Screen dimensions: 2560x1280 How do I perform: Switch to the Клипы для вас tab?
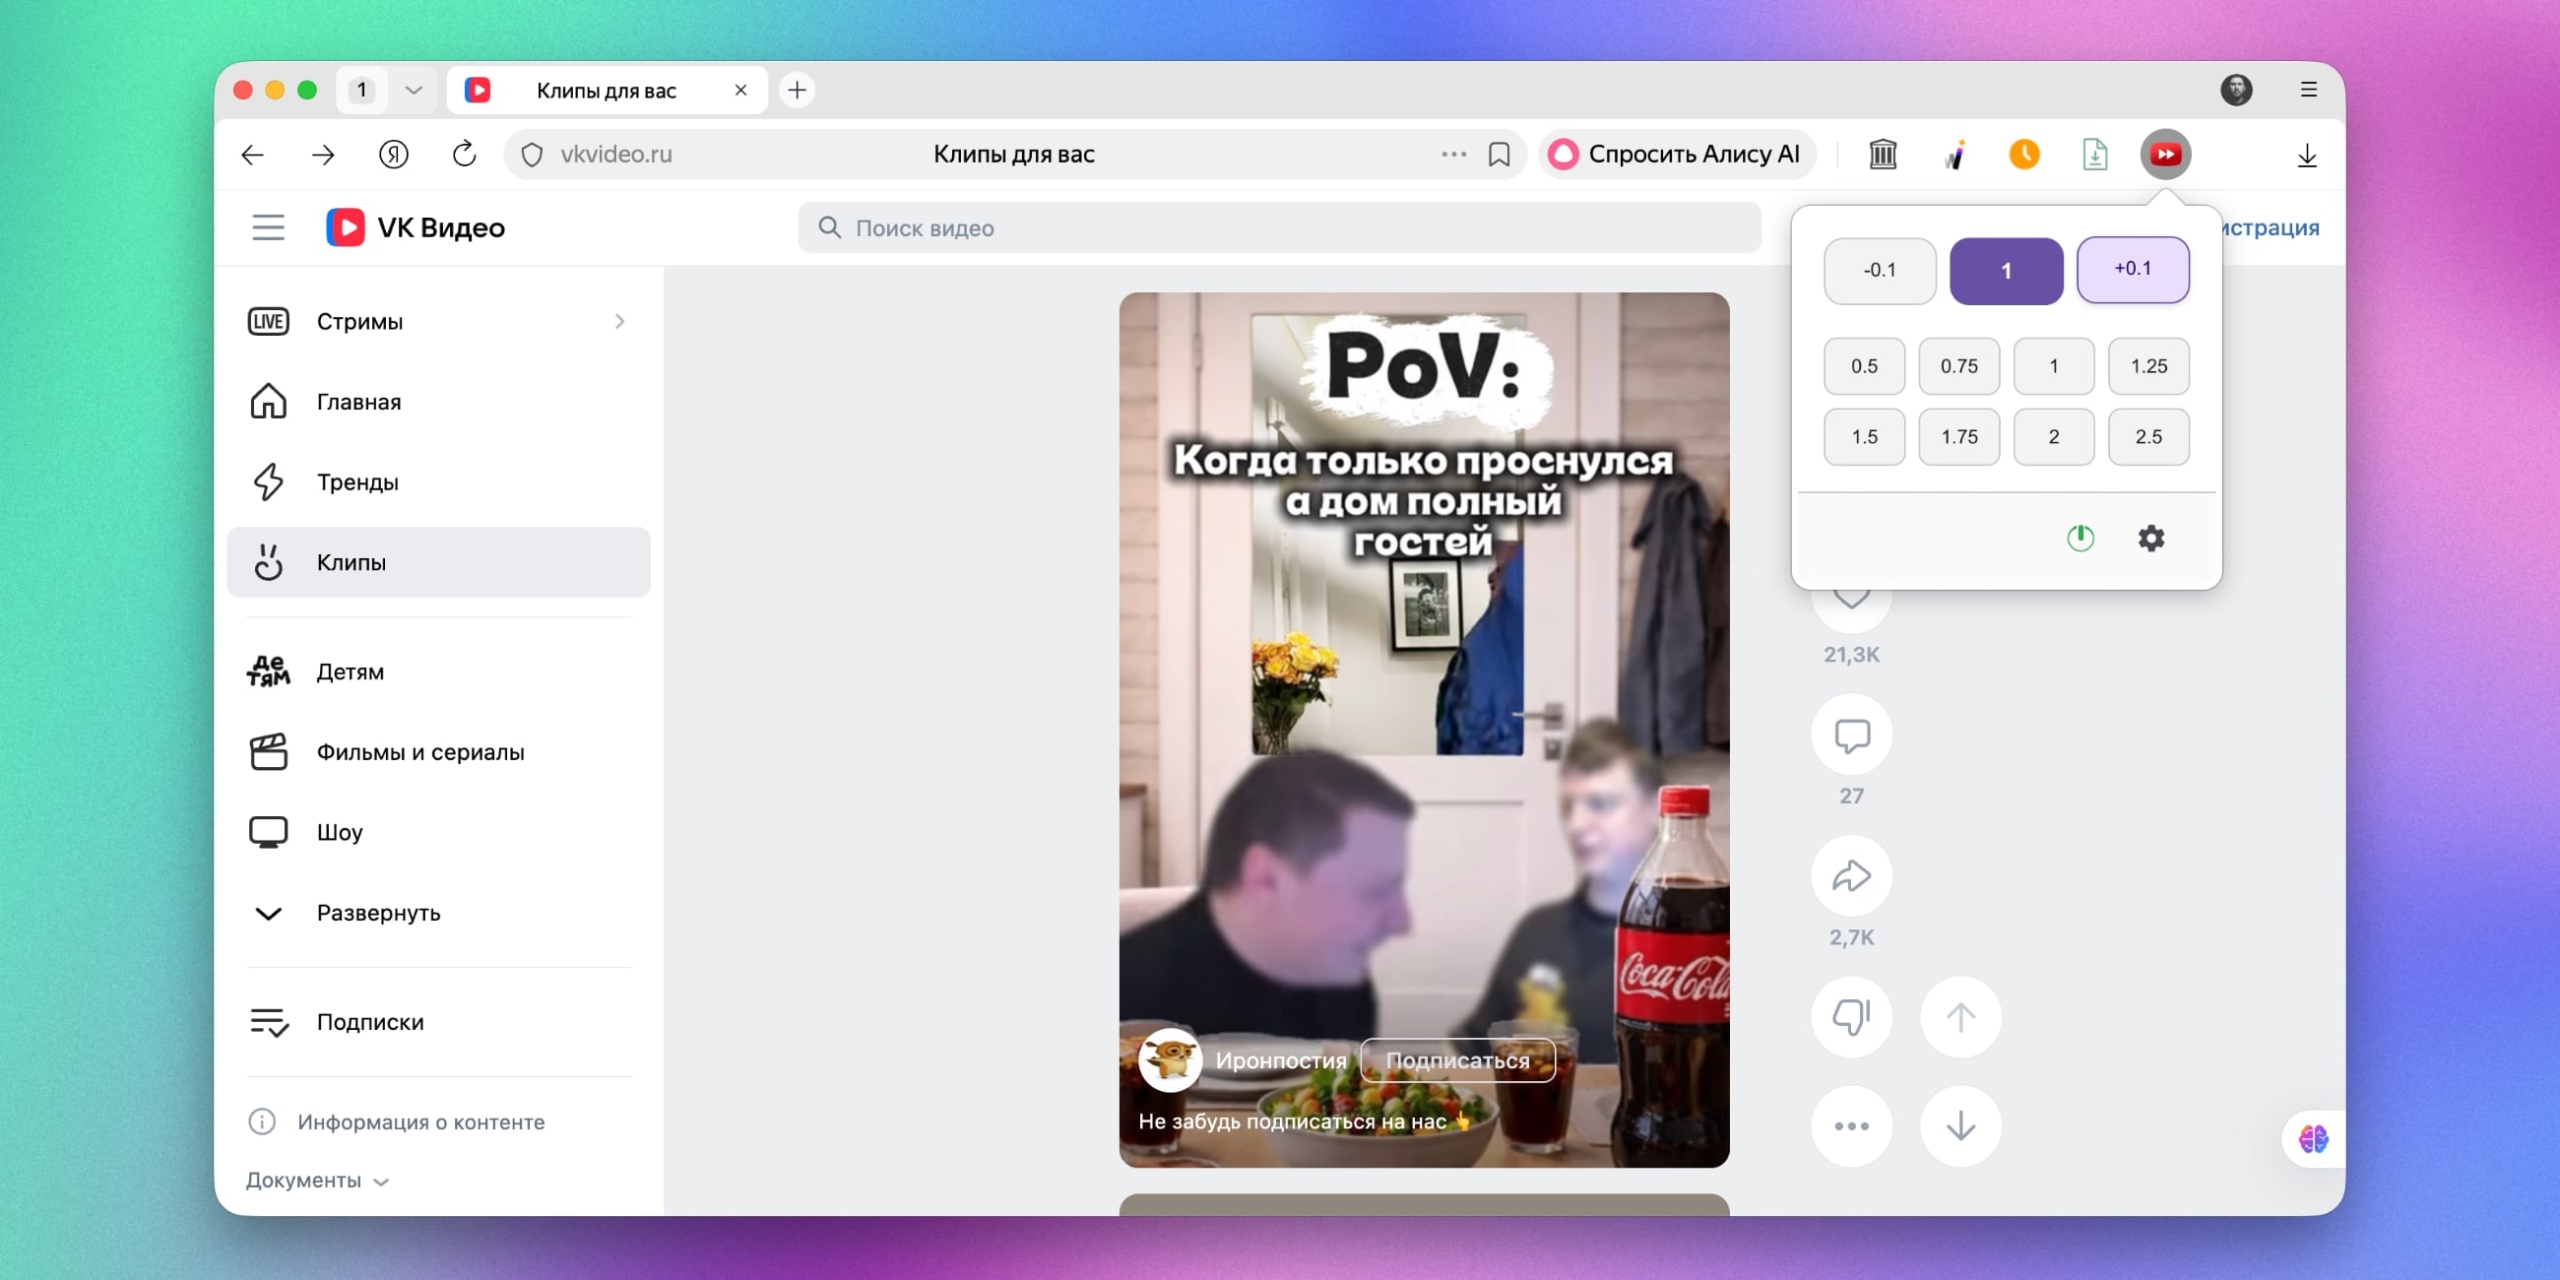coord(607,90)
